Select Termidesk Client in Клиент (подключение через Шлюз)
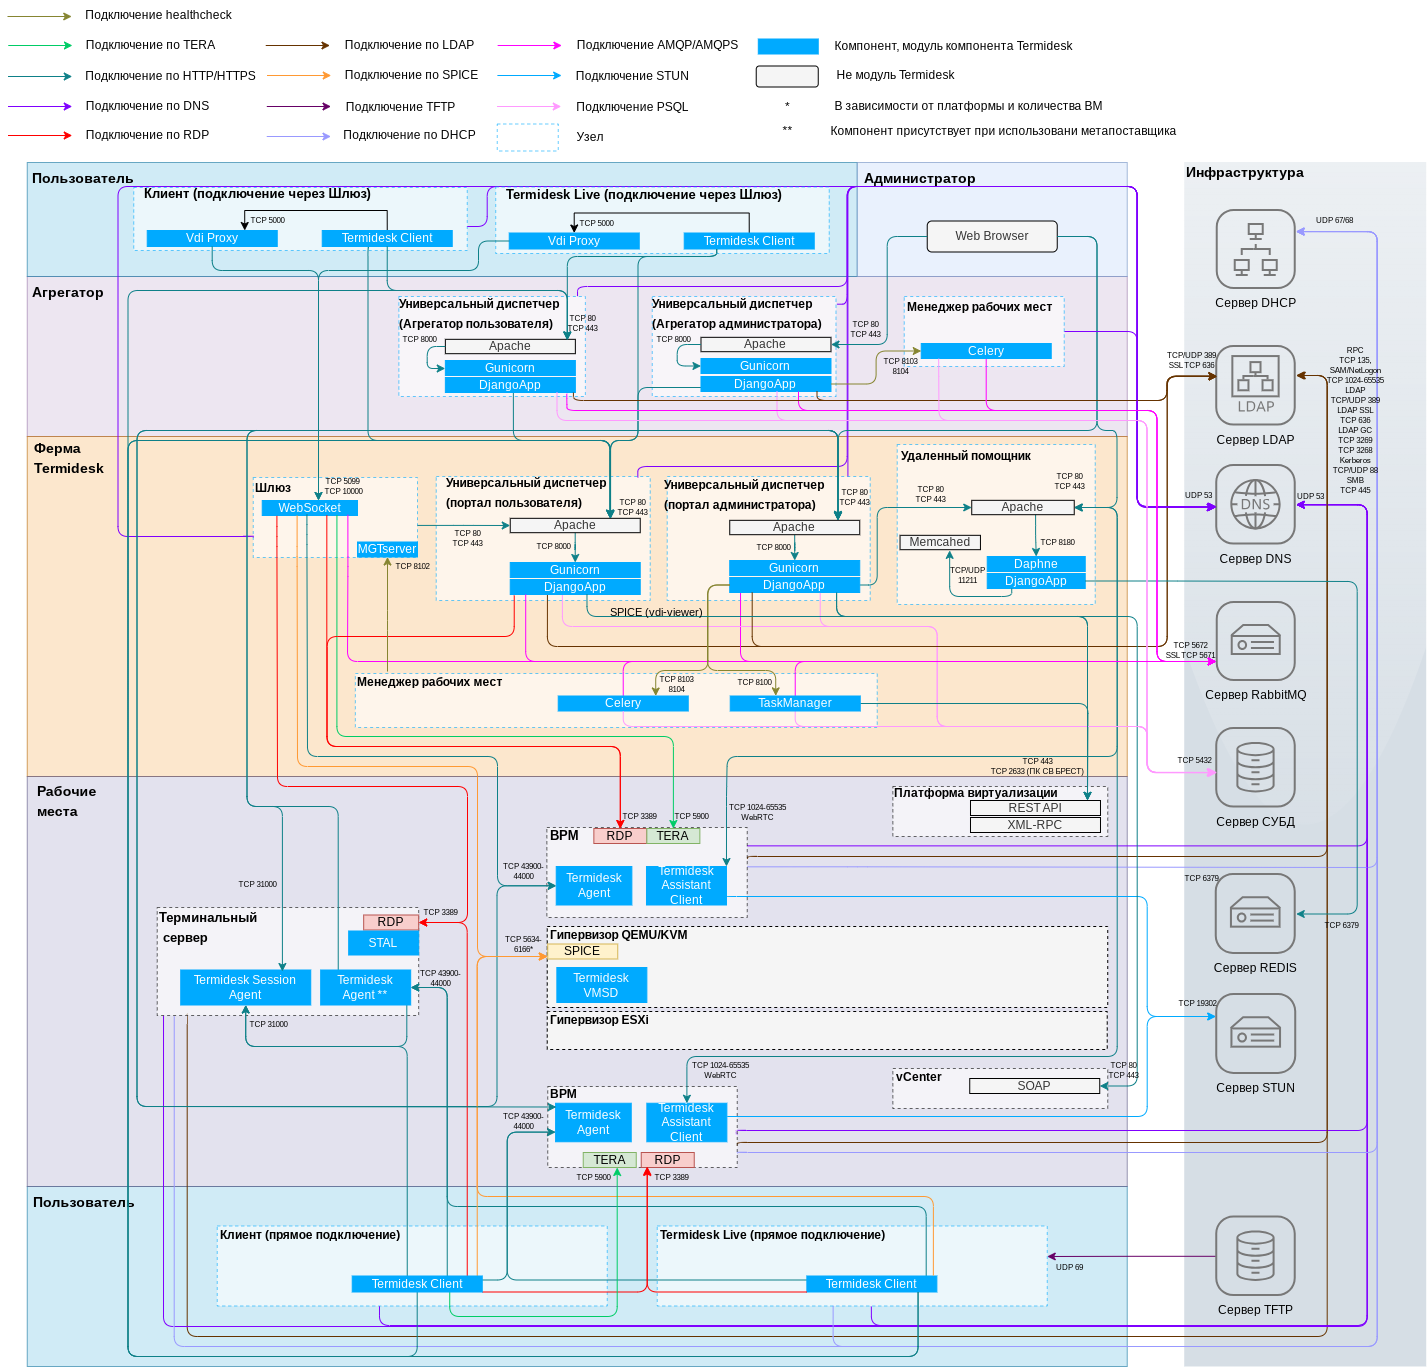Image resolution: width=1427 pixels, height=1367 pixels. click(x=387, y=238)
